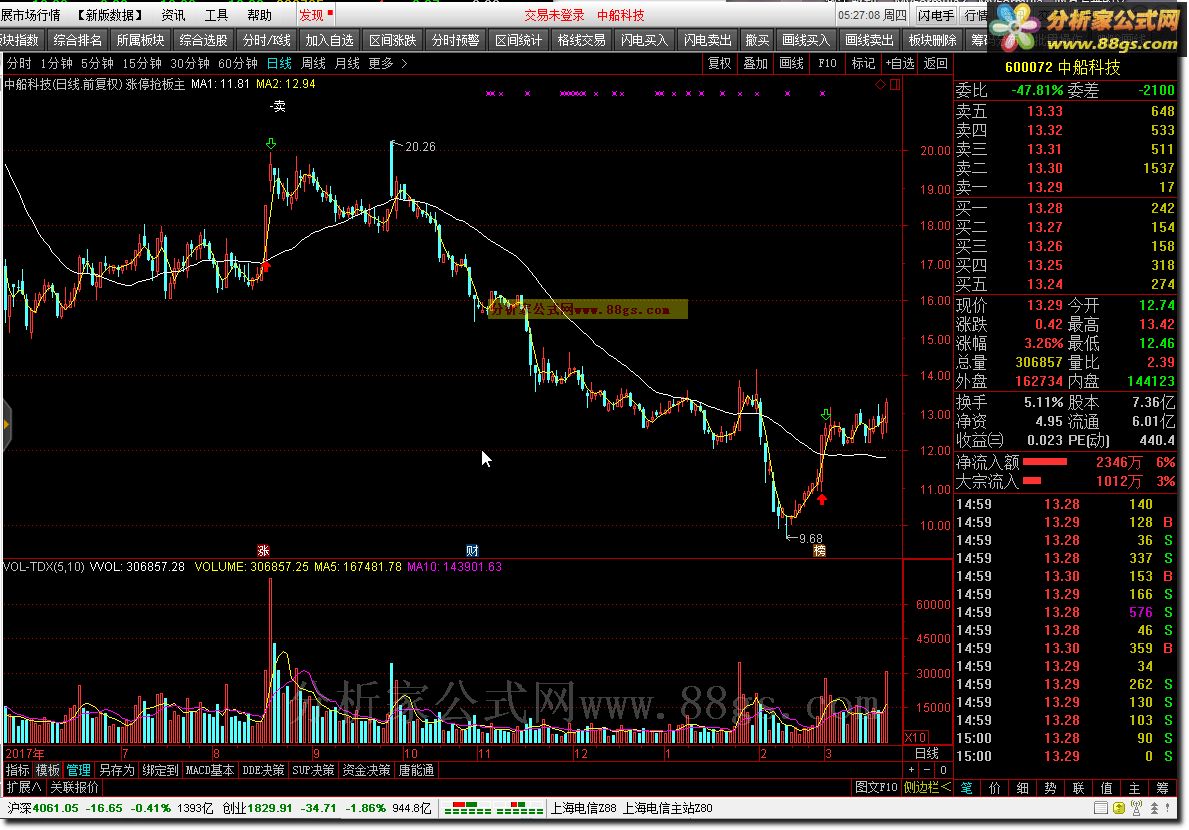Expand 更多 period options
Screen dimensions: 1189x830
387,64
